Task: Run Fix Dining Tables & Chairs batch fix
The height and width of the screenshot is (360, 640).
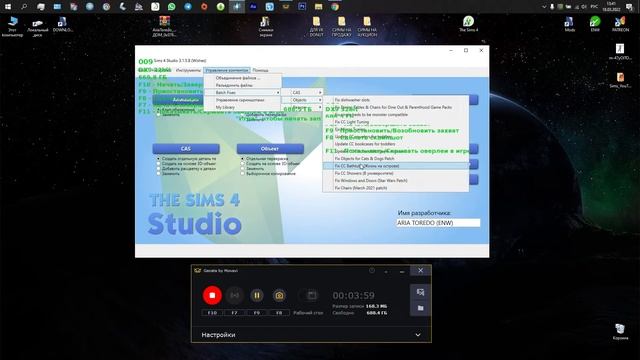Action: coord(396,107)
